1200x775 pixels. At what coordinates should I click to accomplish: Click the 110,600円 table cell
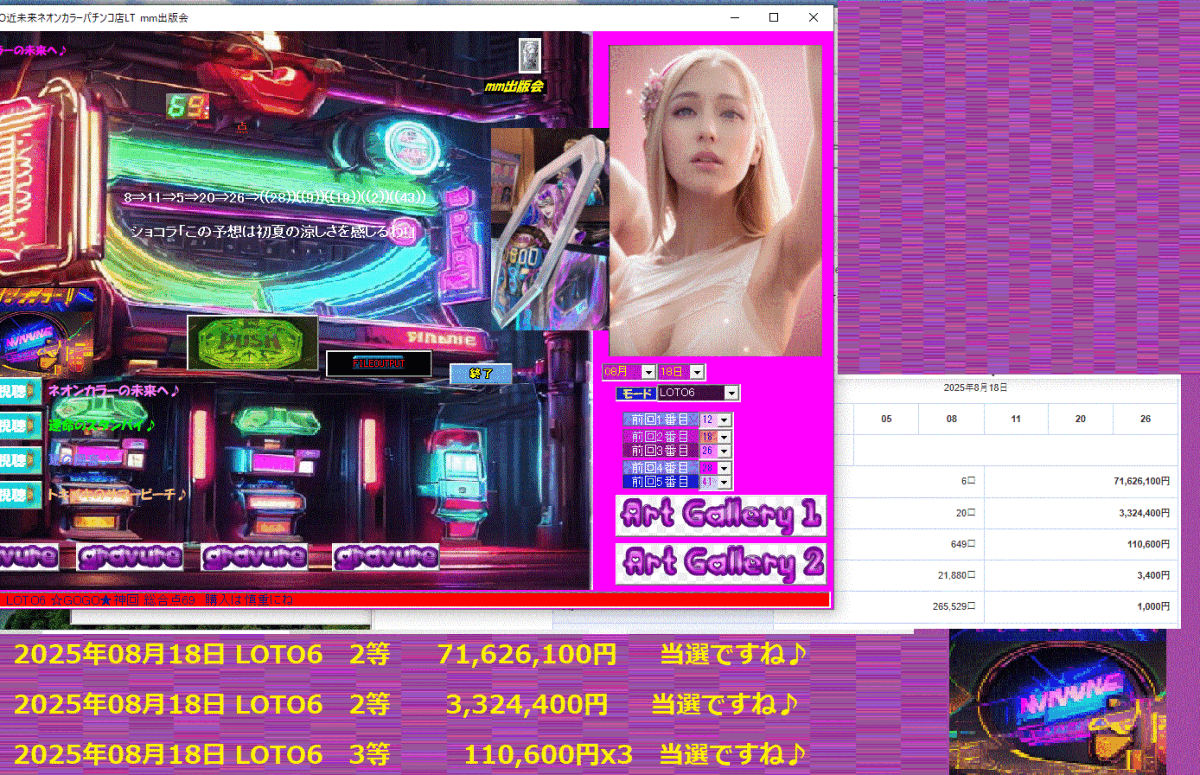1082,544
